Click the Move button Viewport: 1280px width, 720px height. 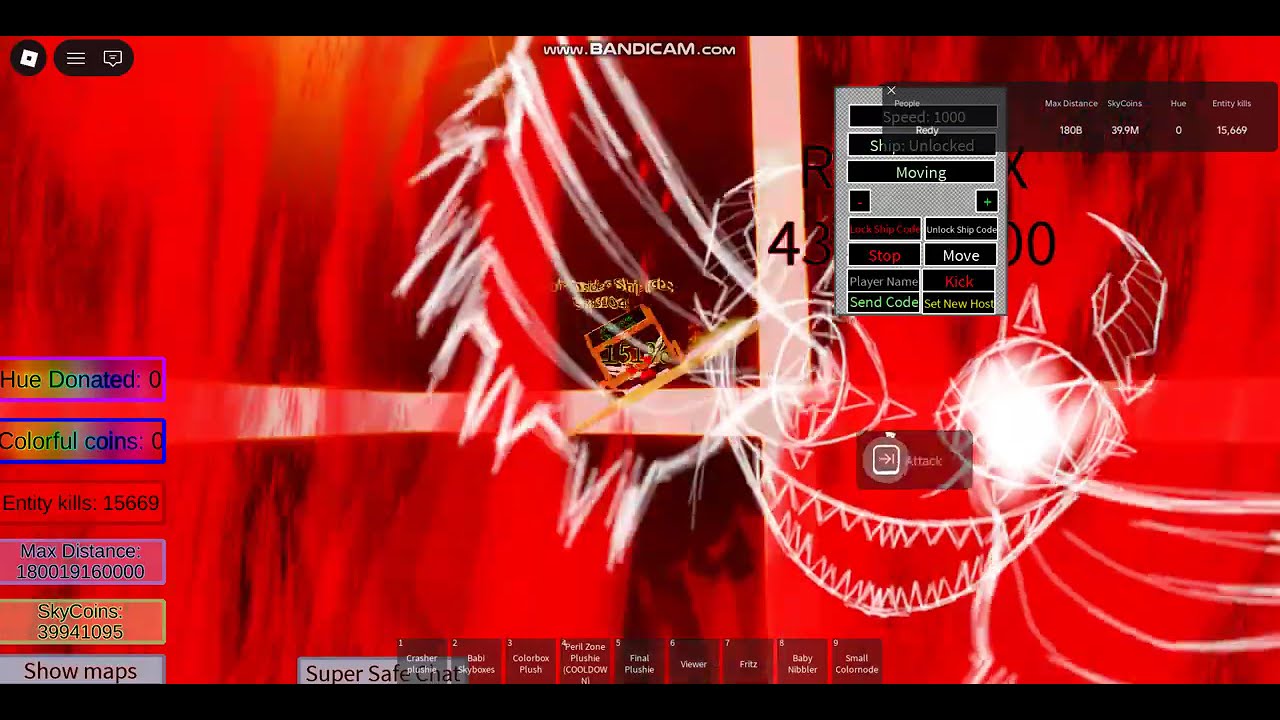(x=960, y=256)
